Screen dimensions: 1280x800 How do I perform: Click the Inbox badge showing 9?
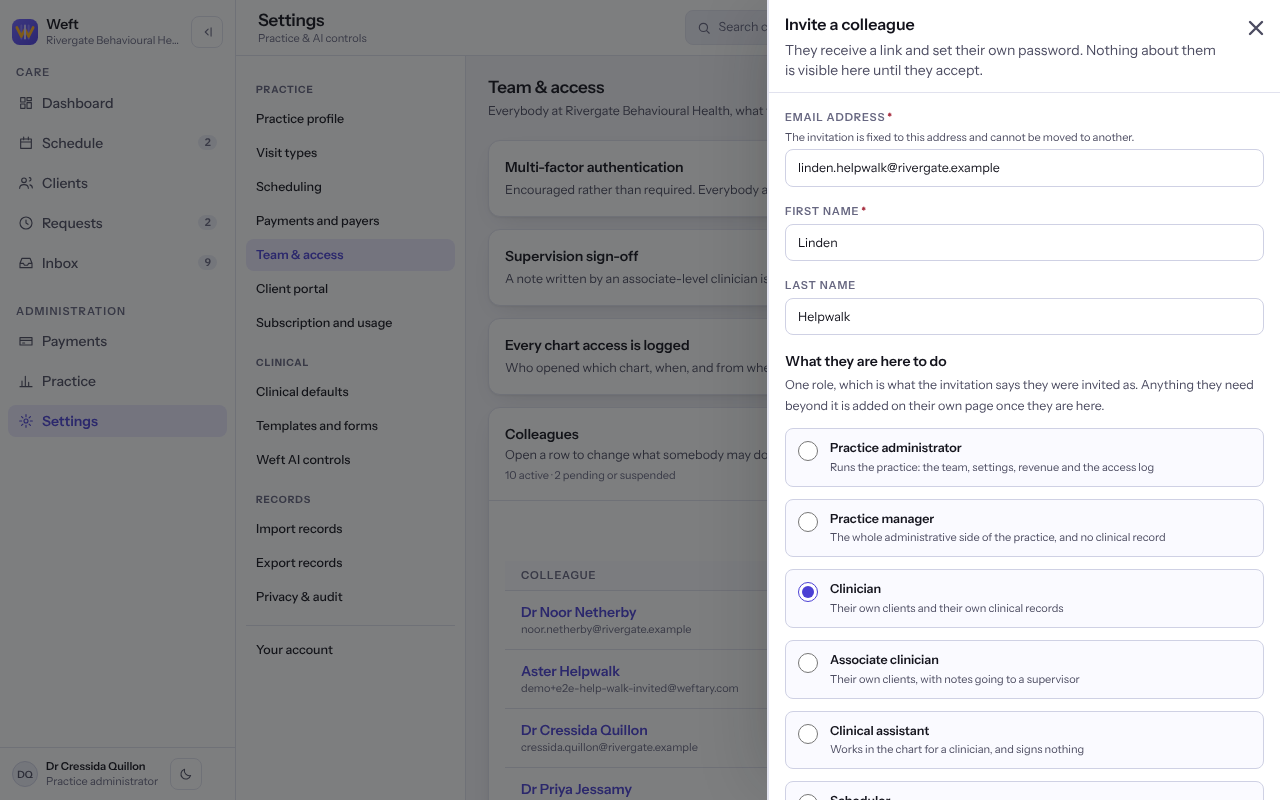click(x=207, y=263)
